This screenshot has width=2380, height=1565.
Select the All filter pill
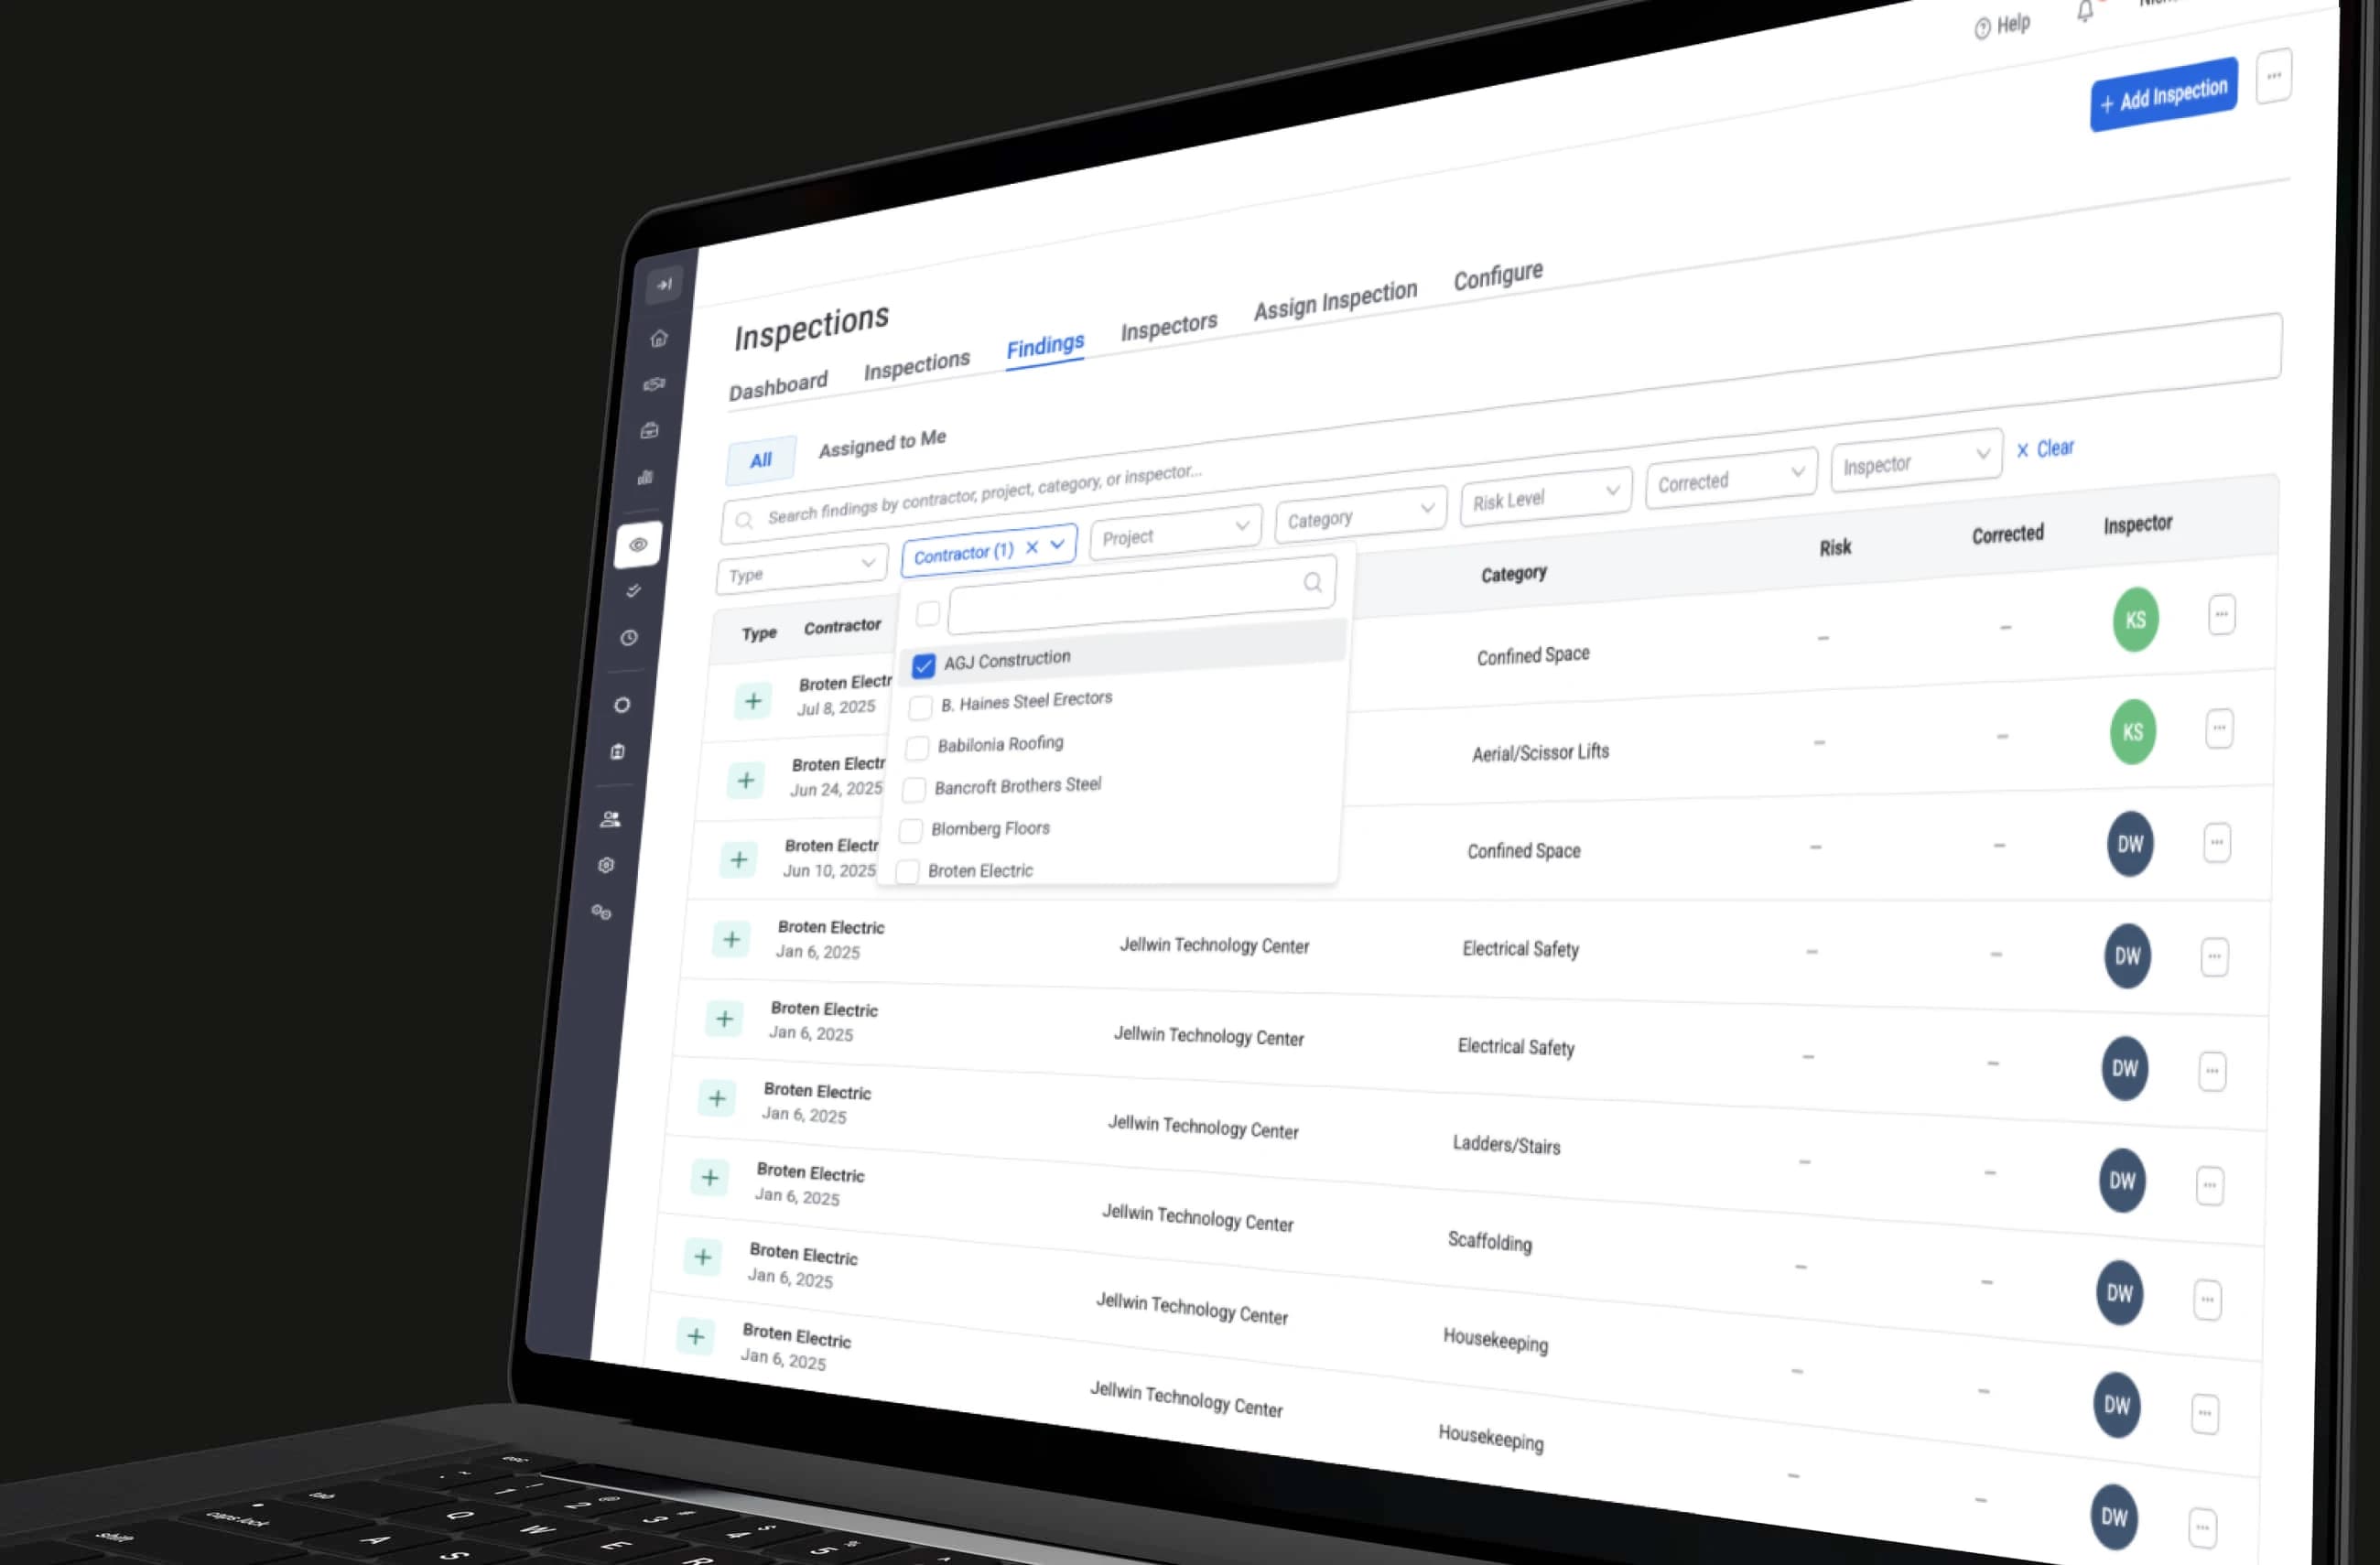(x=761, y=459)
